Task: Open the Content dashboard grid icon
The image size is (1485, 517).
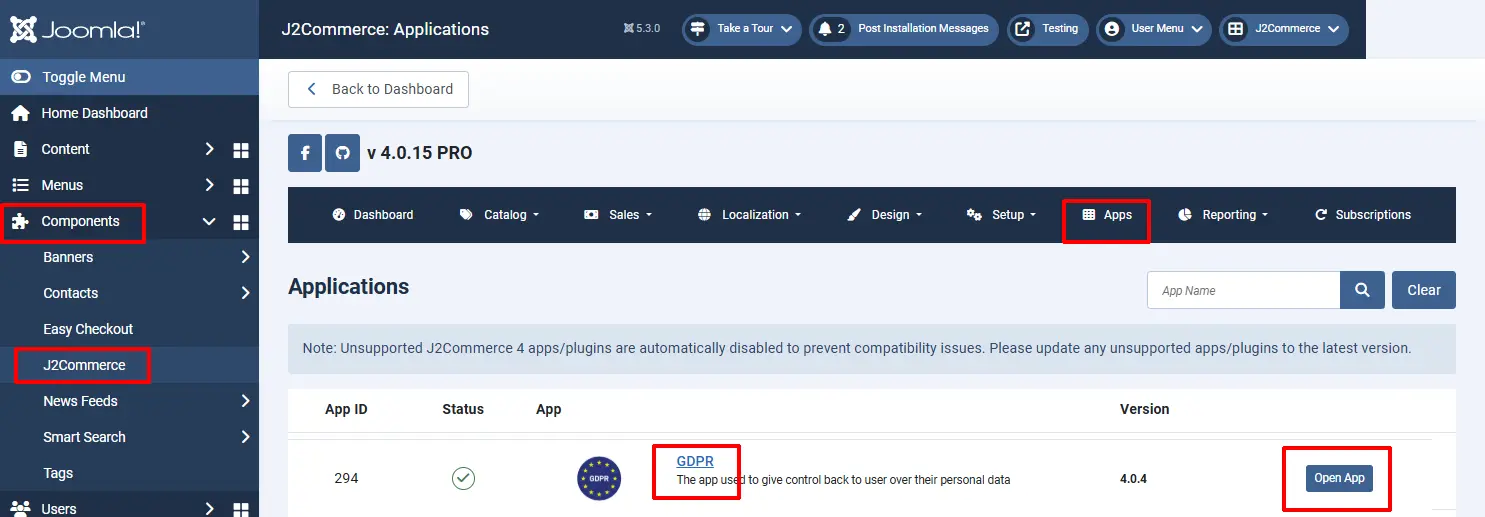Action: pos(241,150)
